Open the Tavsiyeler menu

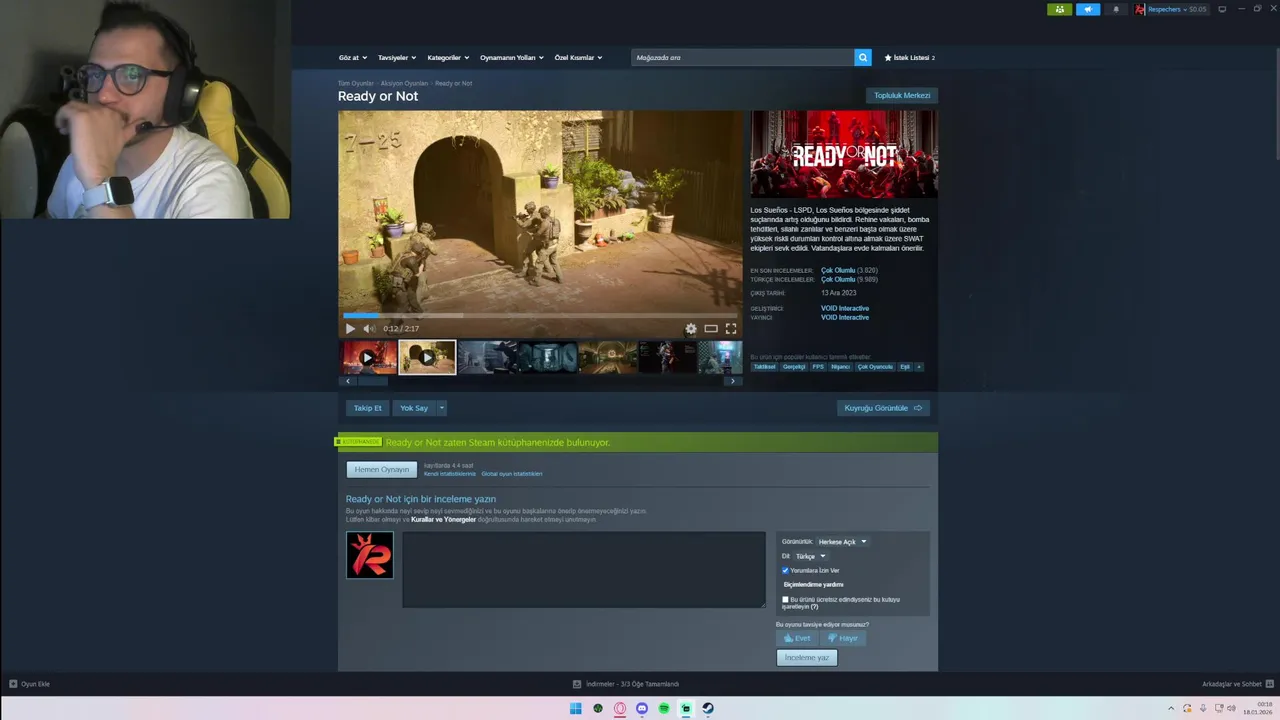pyautogui.click(x=397, y=58)
